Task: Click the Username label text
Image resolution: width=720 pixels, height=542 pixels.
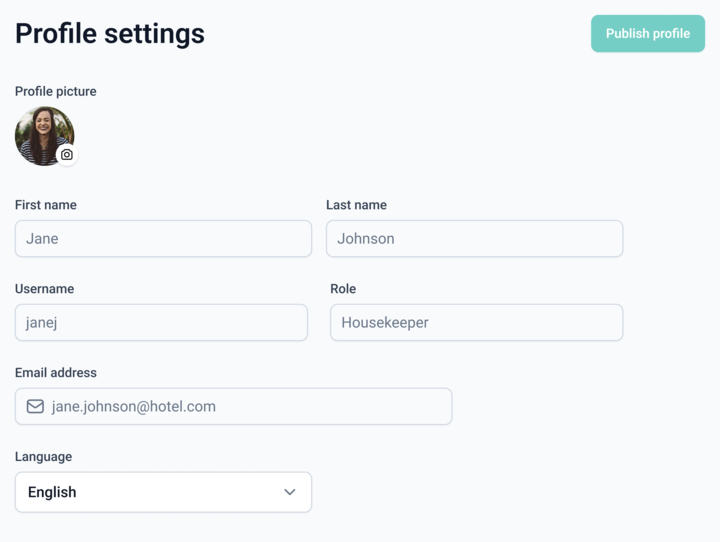Action: click(x=44, y=289)
